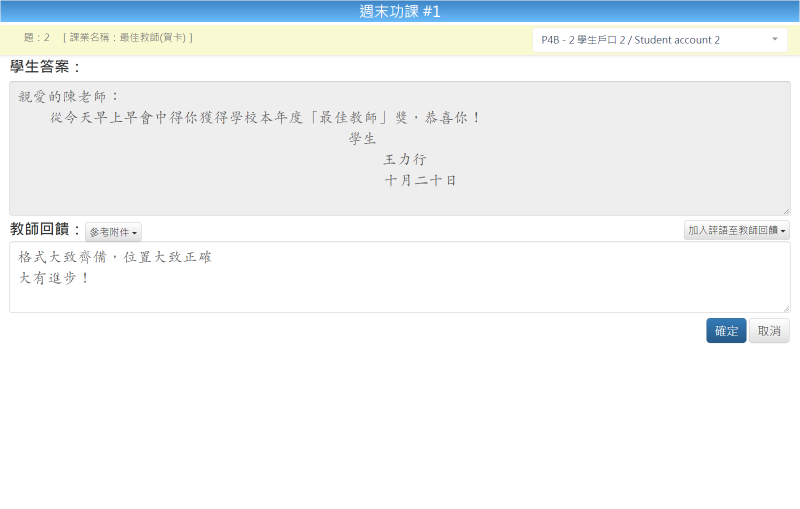The height and width of the screenshot is (509, 800).
Task: Open the Student account 2 selector dropdown
Action: (659, 40)
